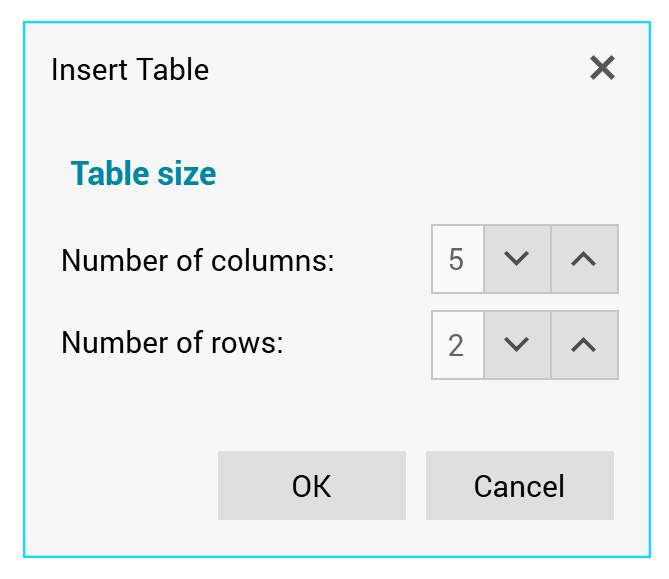Select the field showing 2 rows

457,345
